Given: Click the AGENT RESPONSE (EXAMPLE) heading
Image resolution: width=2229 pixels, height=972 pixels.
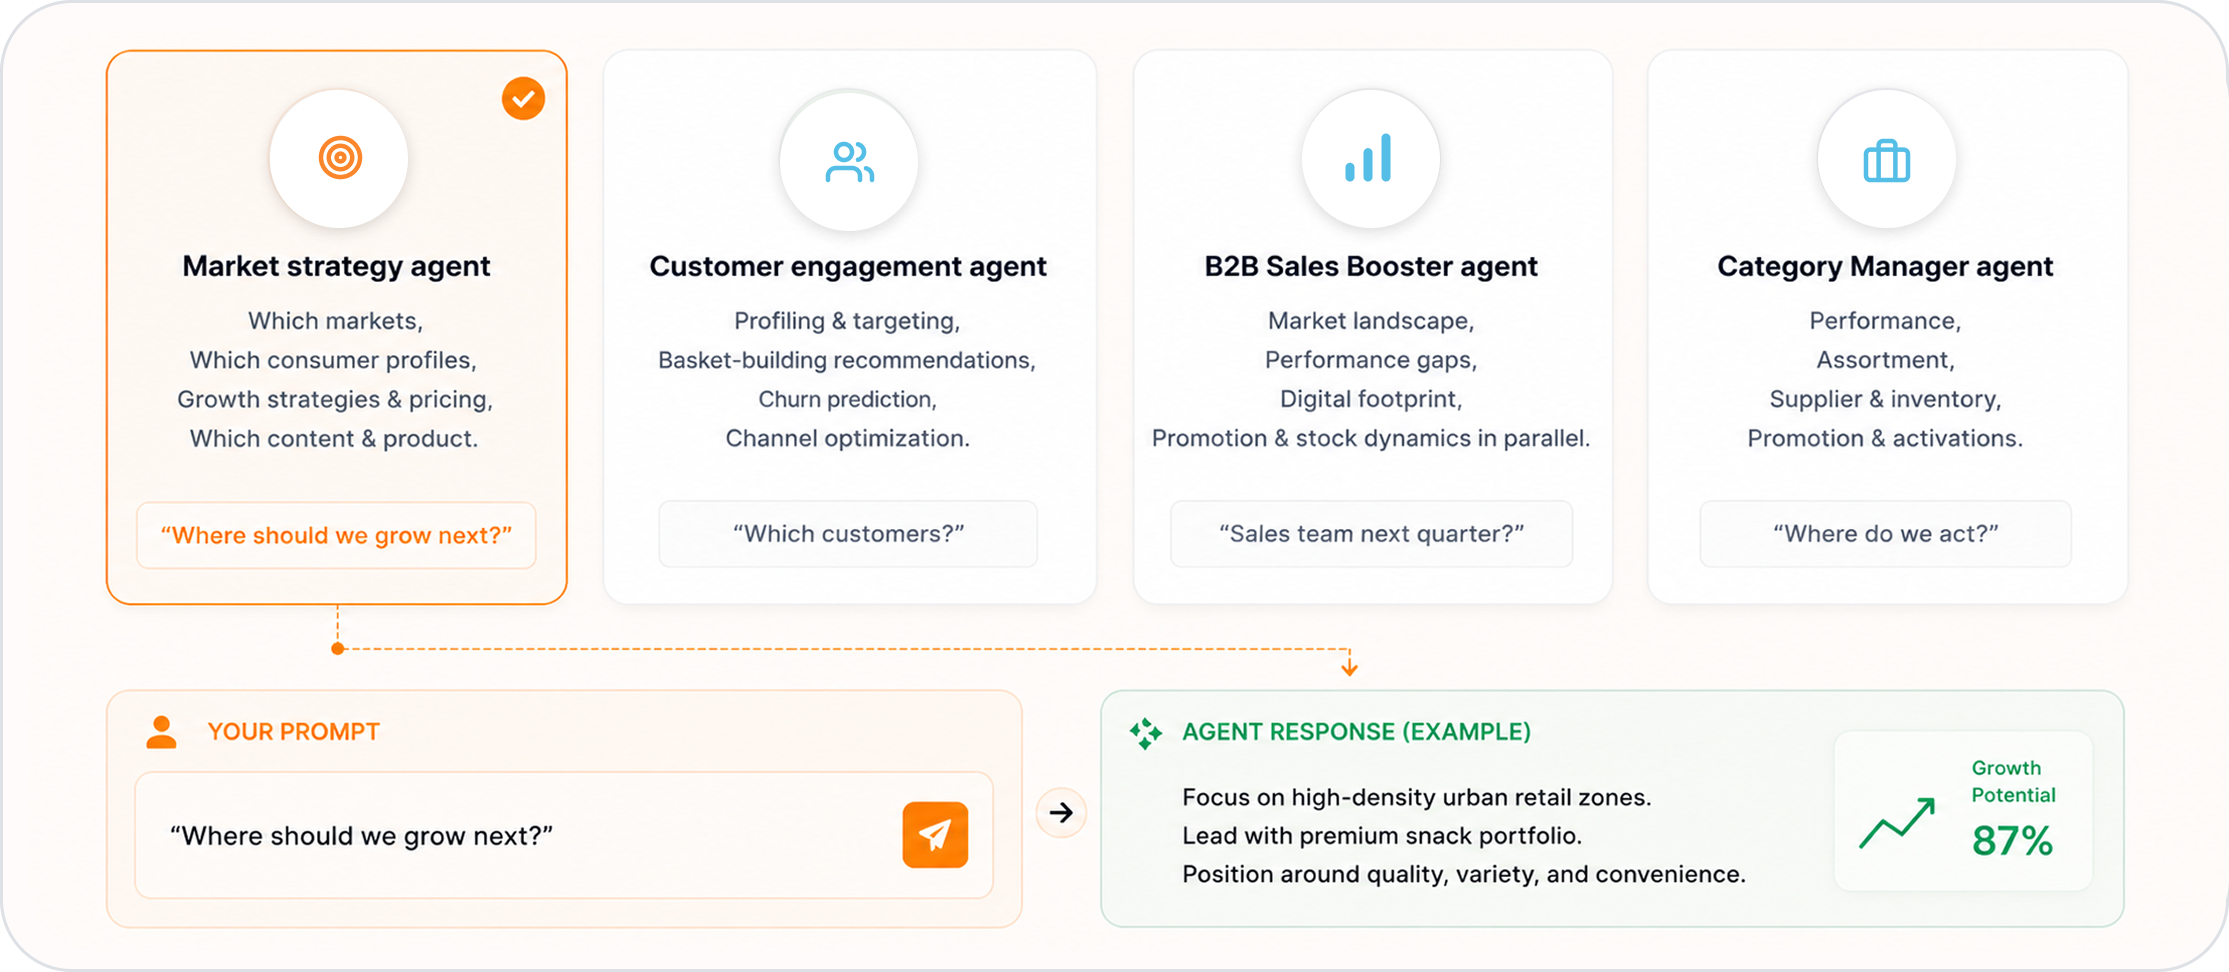Looking at the screenshot, I should tap(1356, 732).
